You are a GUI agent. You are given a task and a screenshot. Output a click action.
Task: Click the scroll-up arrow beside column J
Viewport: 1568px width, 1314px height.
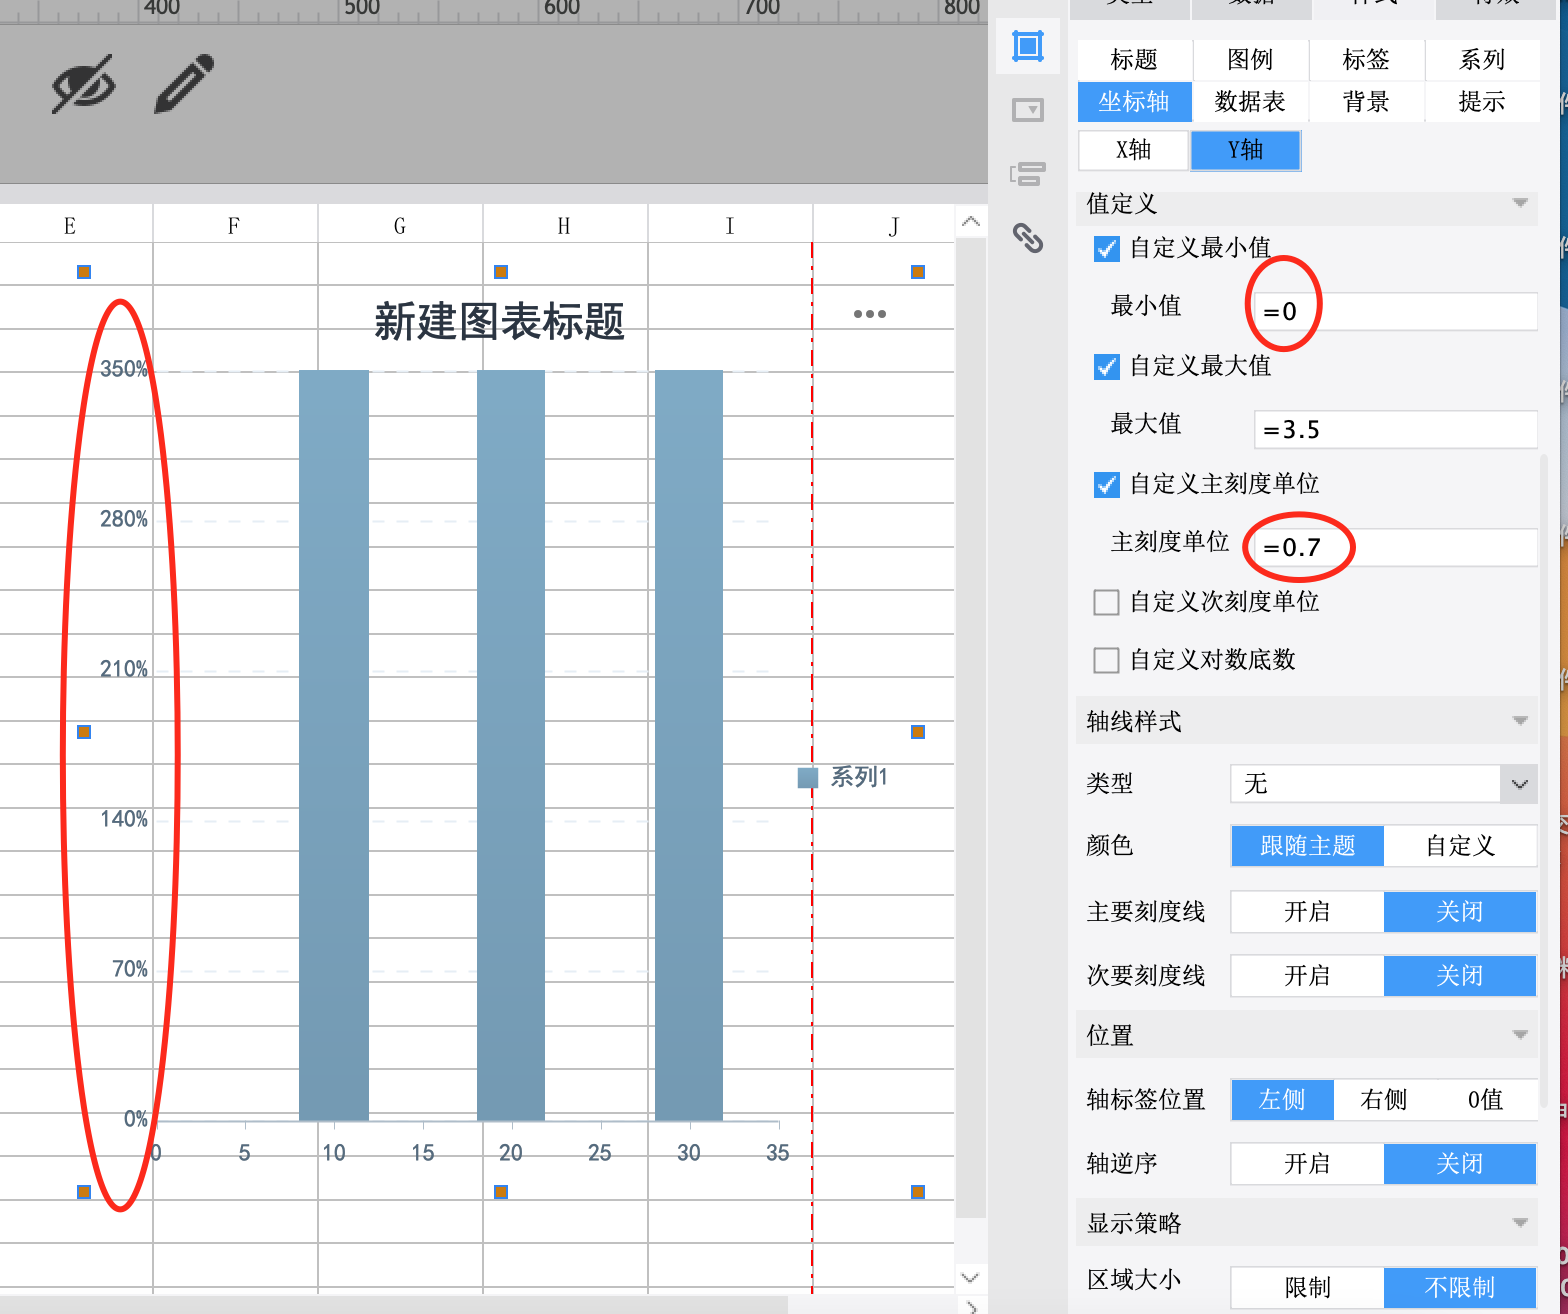tap(970, 222)
